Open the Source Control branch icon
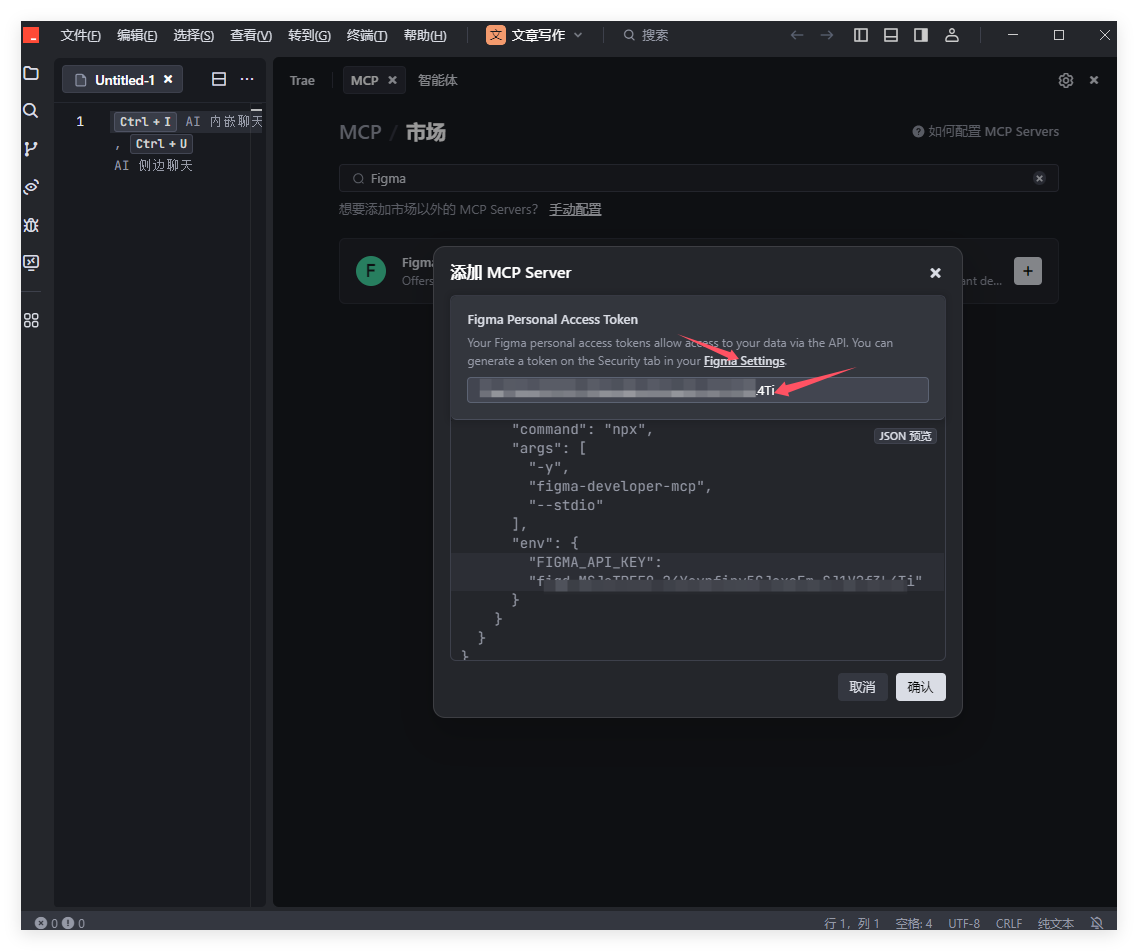The height and width of the screenshot is (951, 1138). 31,149
